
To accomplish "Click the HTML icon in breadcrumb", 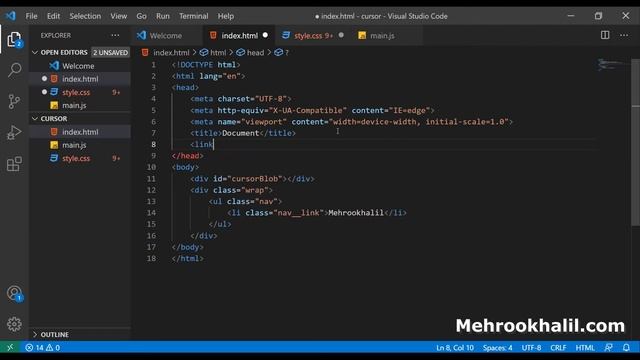I will pos(145,53).
